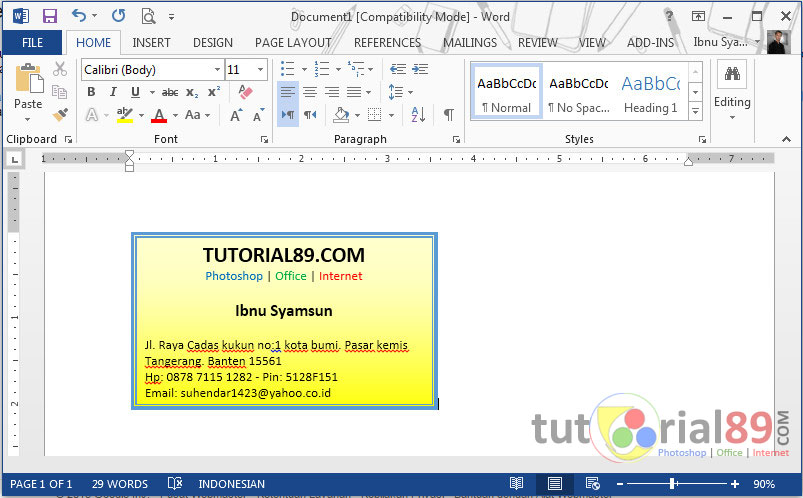This screenshot has height=498, width=803.
Task: Open underline style dropdown arrow
Action: coord(152,93)
